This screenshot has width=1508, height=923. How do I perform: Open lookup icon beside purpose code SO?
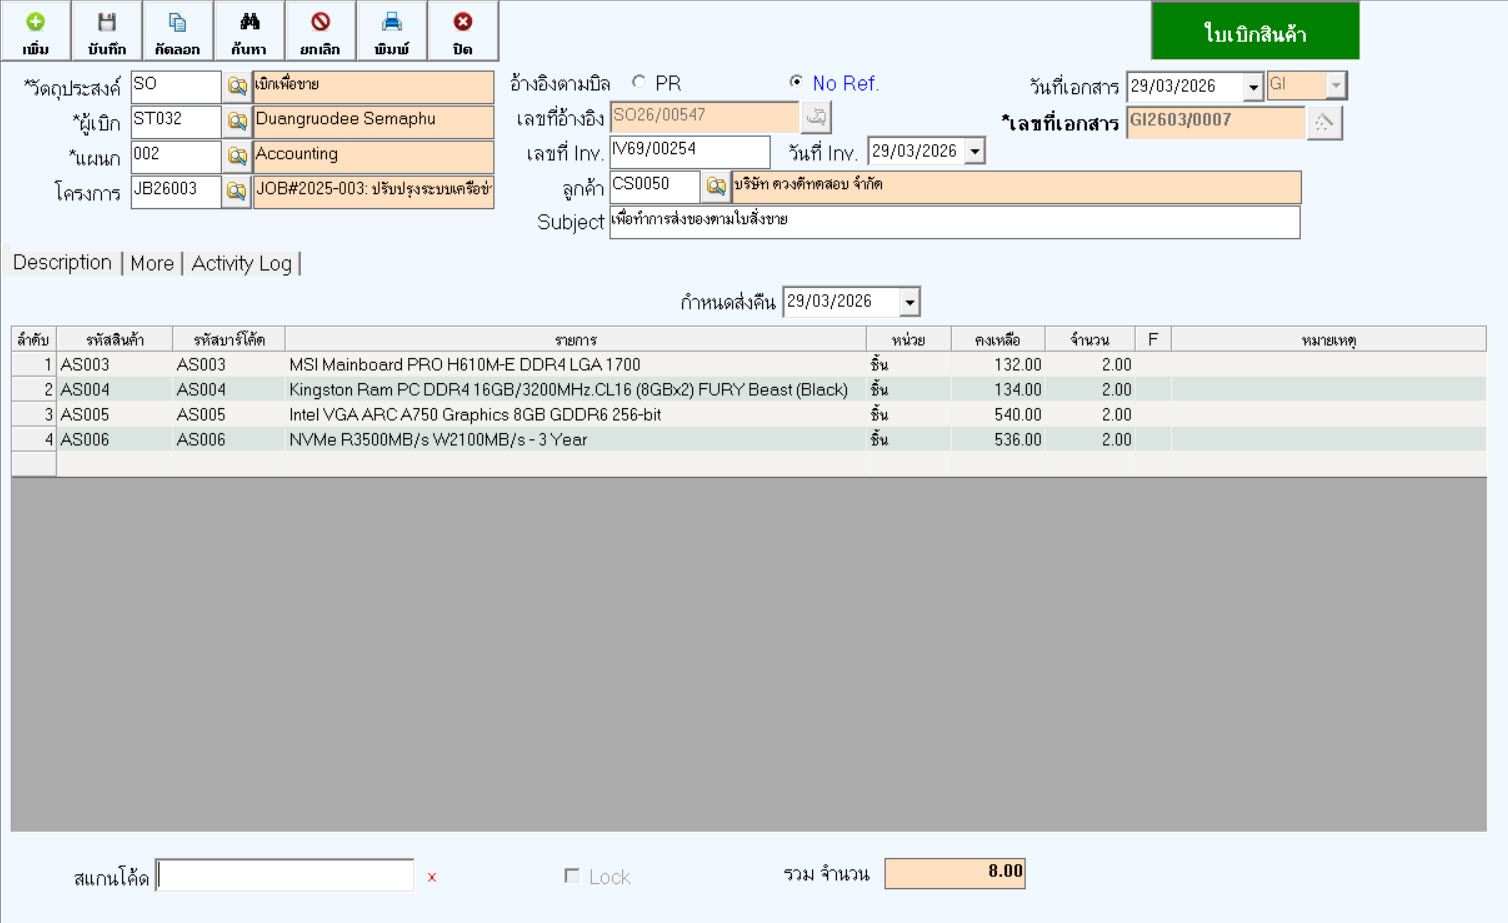tap(237, 87)
